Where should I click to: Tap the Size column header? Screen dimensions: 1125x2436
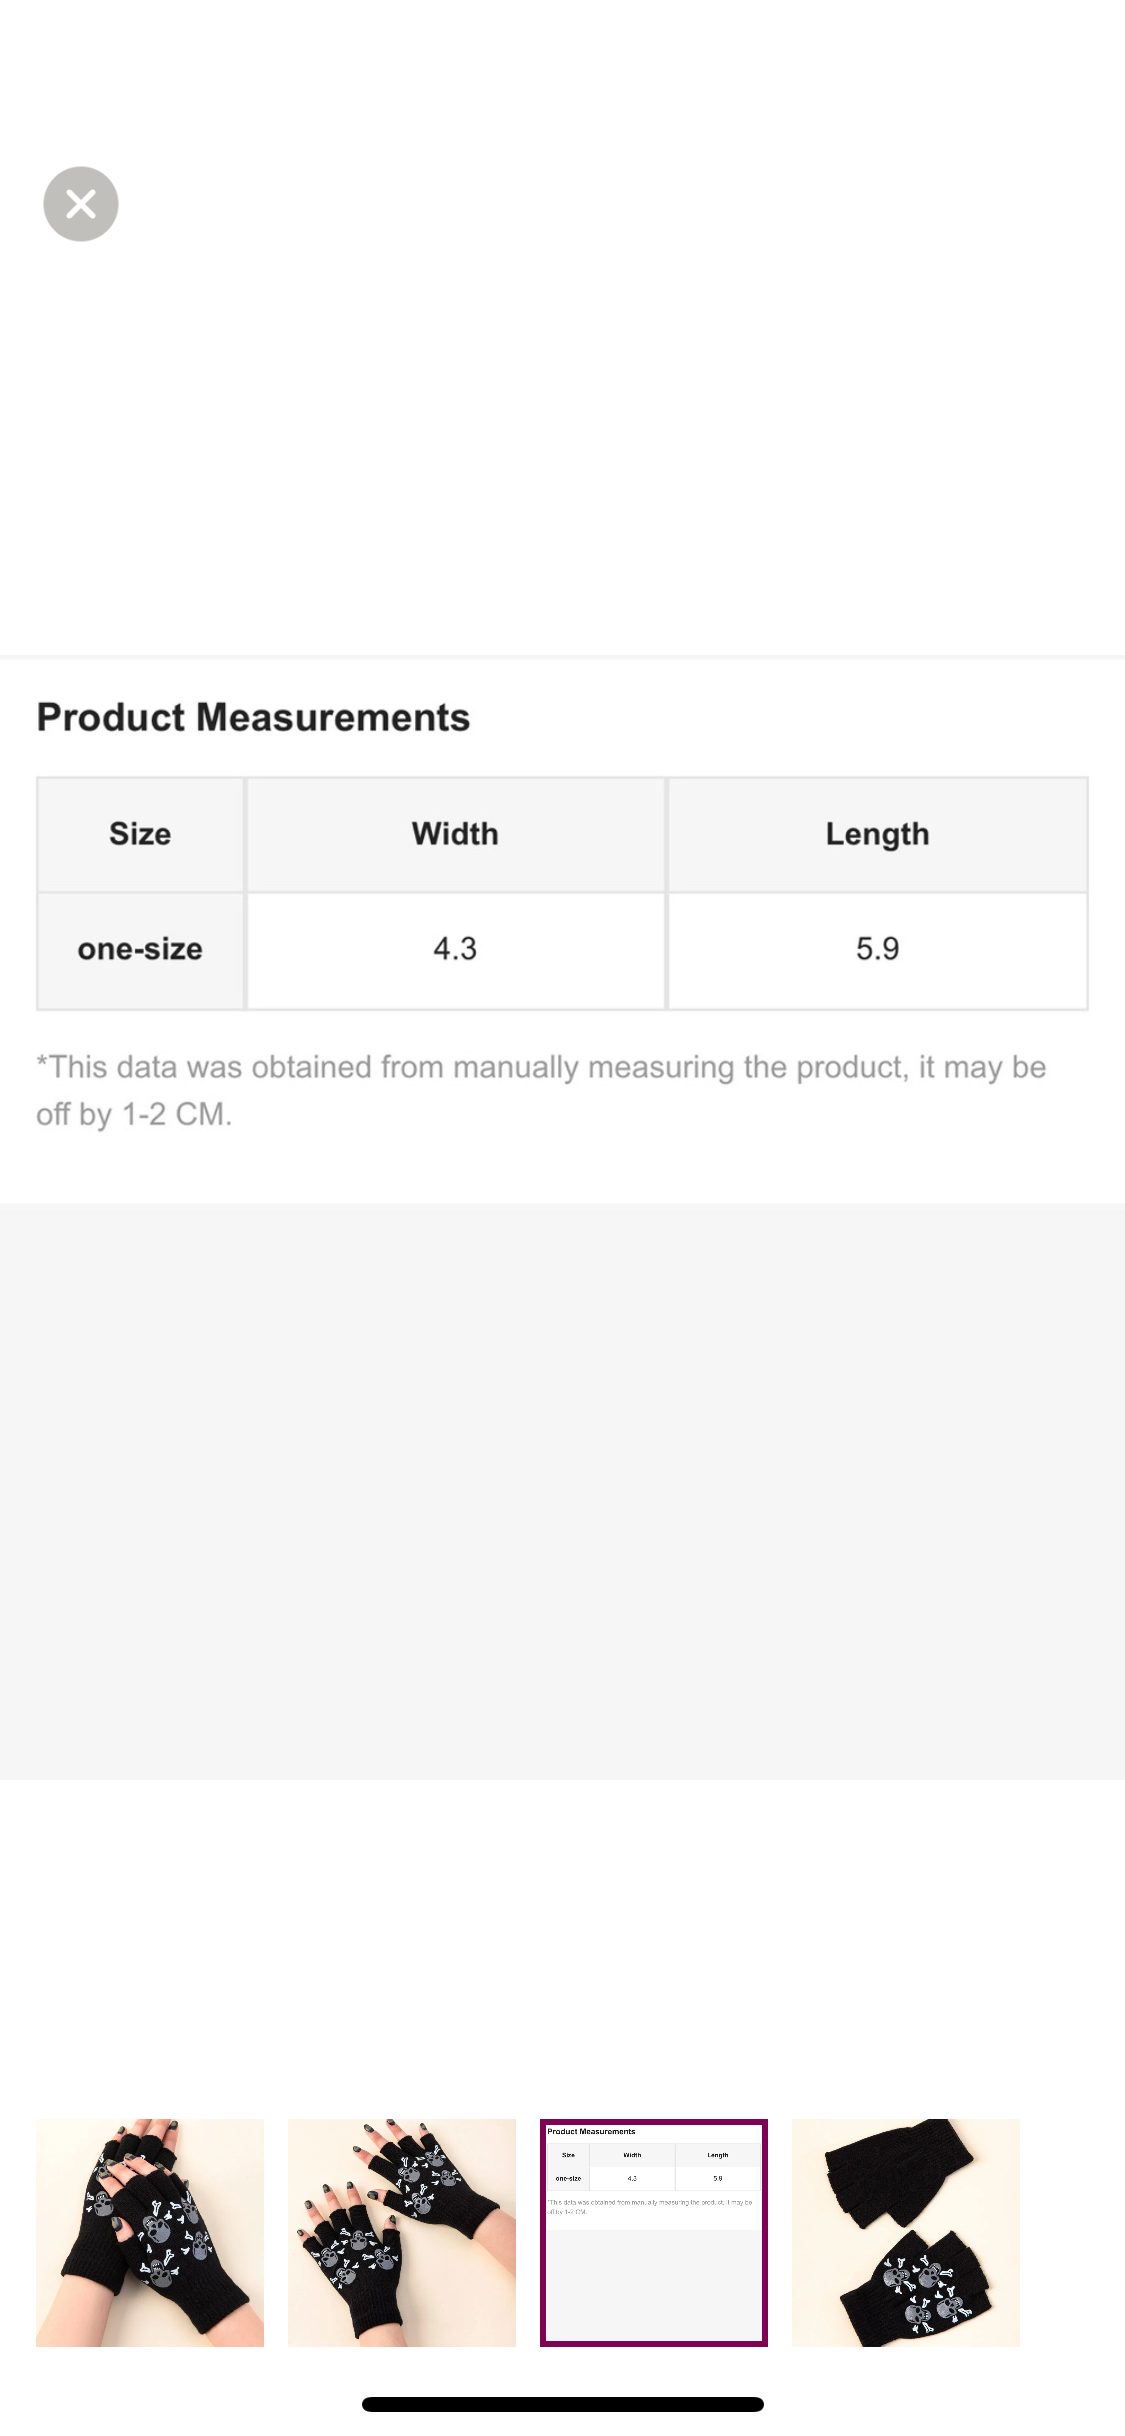click(140, 834)
